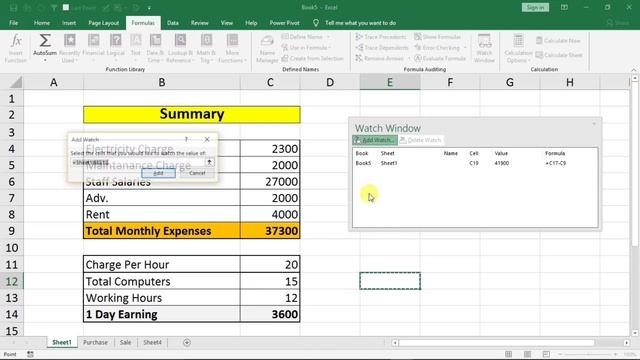Image resolution: width=640 pixels, height=360 pixels.
Task: Click Trace Dependents
Action: coord(382,48)
